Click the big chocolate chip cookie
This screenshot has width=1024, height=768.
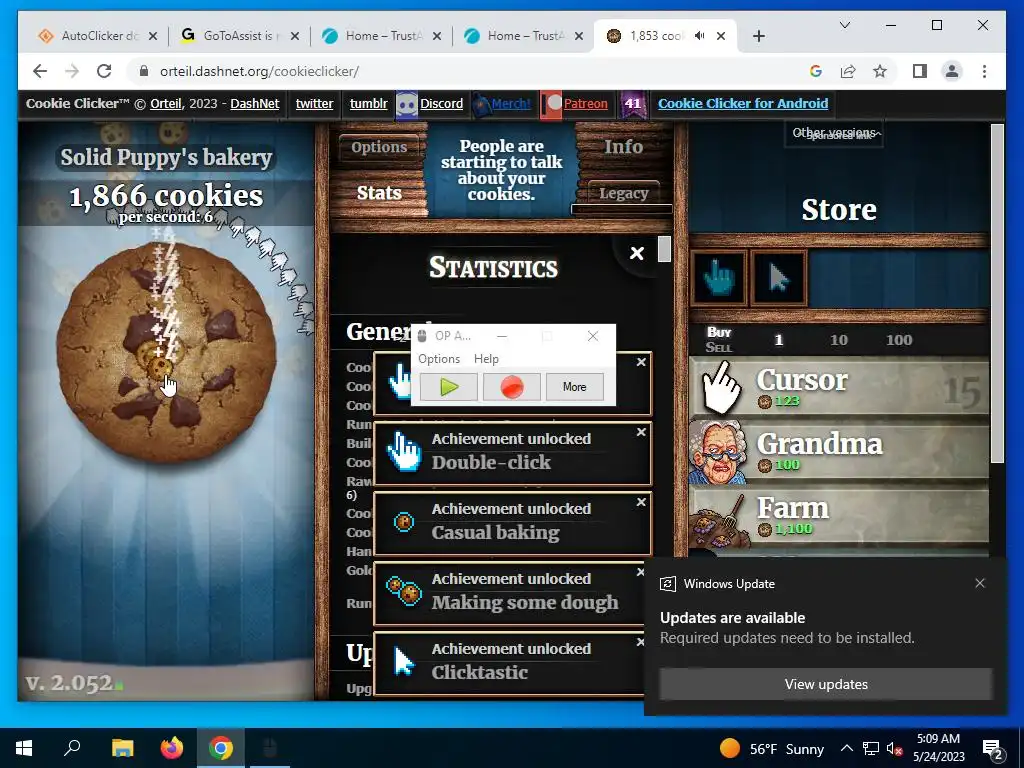167,353
